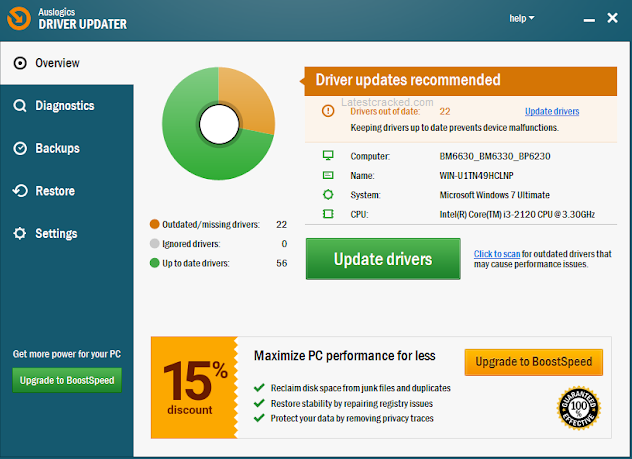Click 'Outdated/missing drivers:' label
Screen dimensions: 632x459
(211, 224)
